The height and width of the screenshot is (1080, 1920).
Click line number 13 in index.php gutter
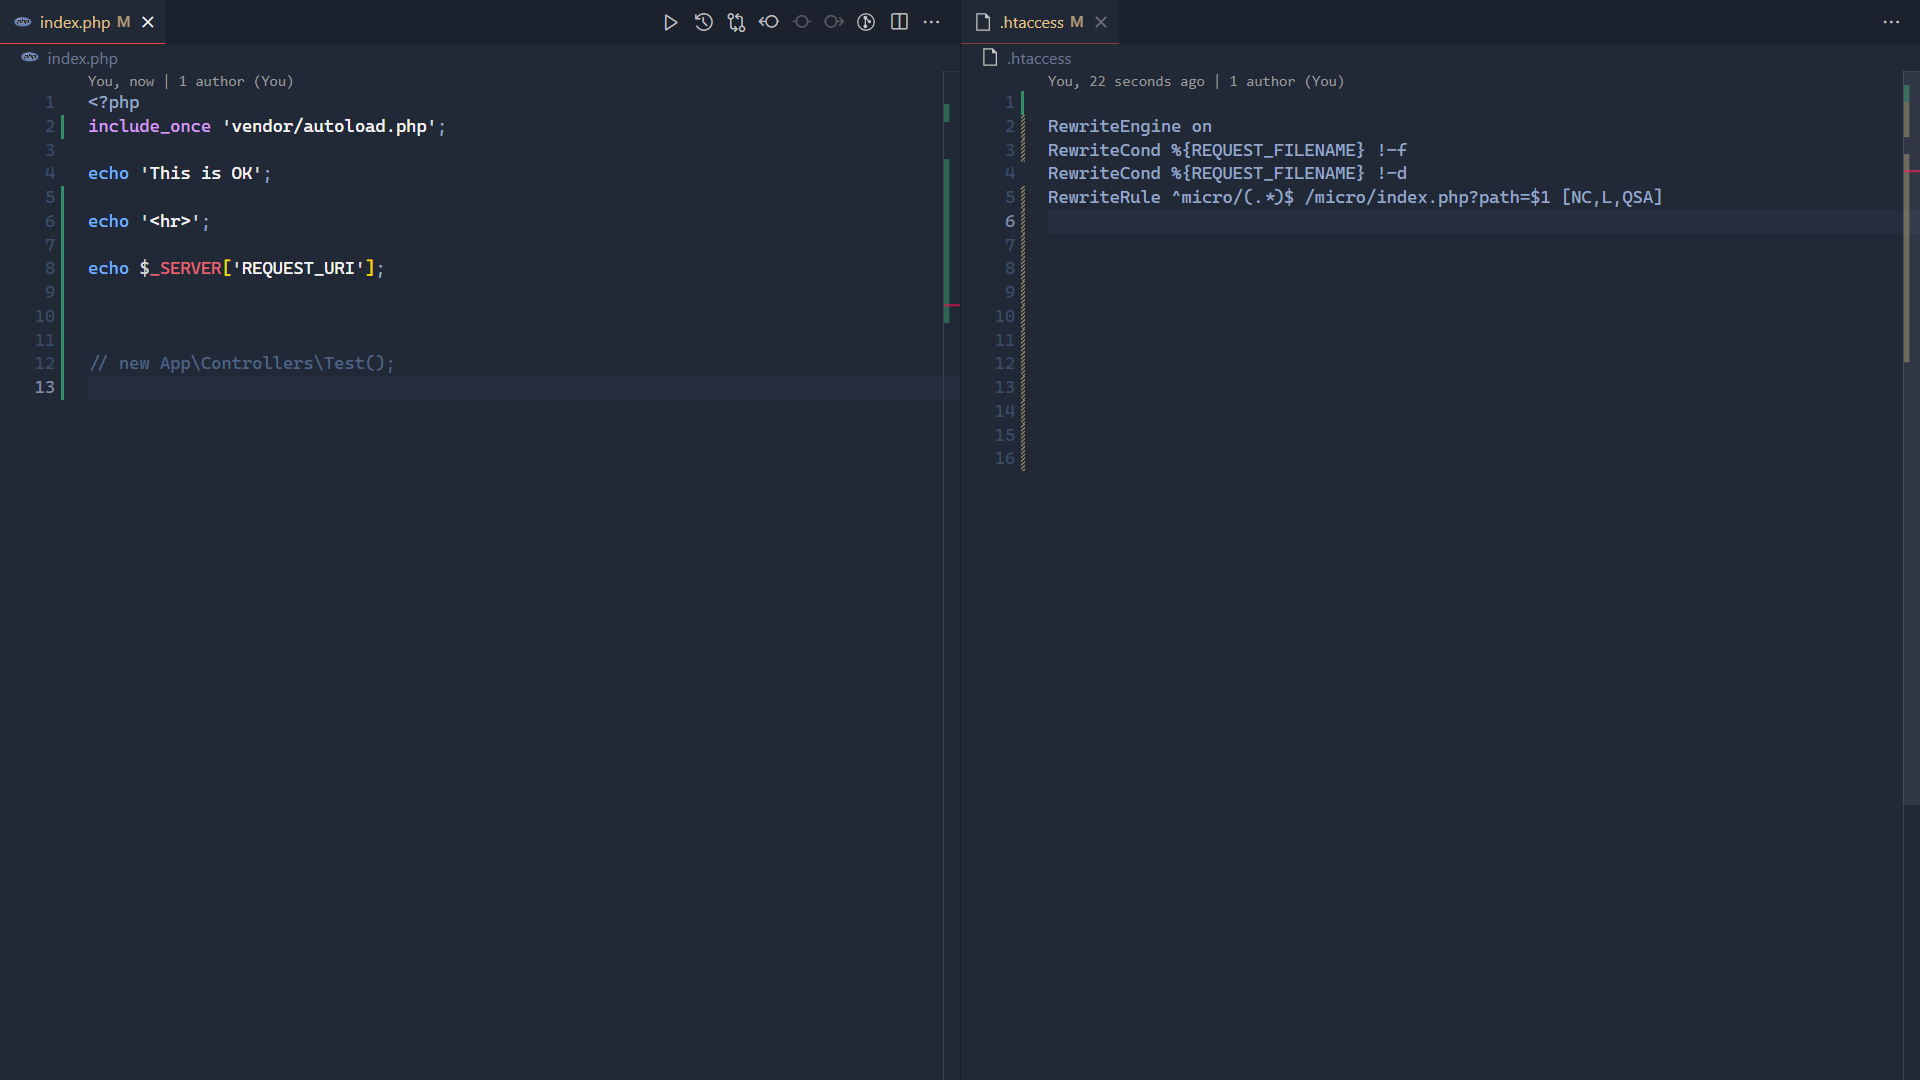click(45, 387)
